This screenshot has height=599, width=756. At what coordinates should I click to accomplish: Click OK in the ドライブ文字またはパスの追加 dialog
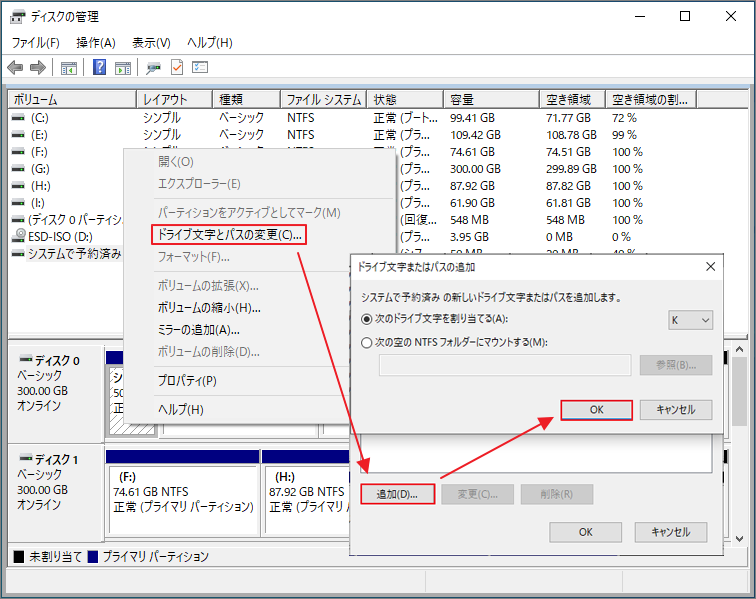597,410
